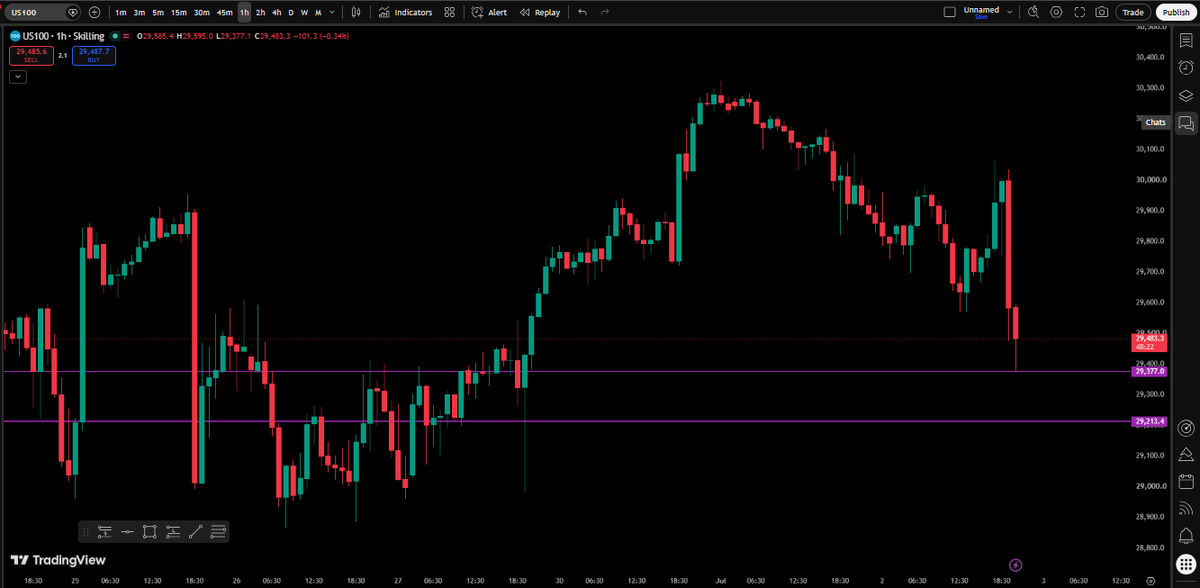Select the 3m timeframe

point(139,12)
